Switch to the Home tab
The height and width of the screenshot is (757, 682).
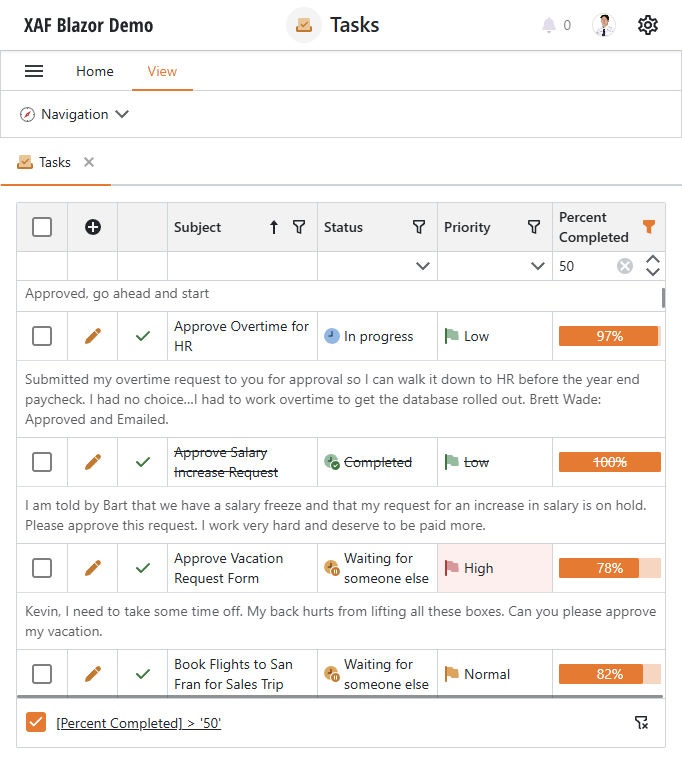point(95,71)
